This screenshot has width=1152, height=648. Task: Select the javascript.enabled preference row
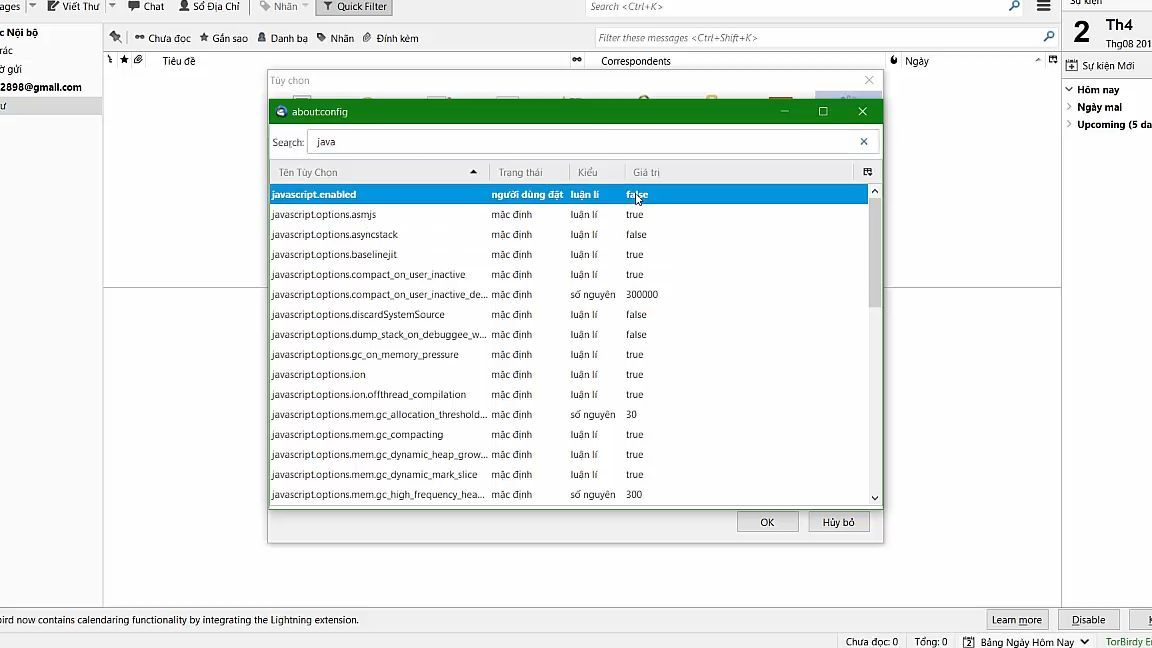(x=569, y=194)
